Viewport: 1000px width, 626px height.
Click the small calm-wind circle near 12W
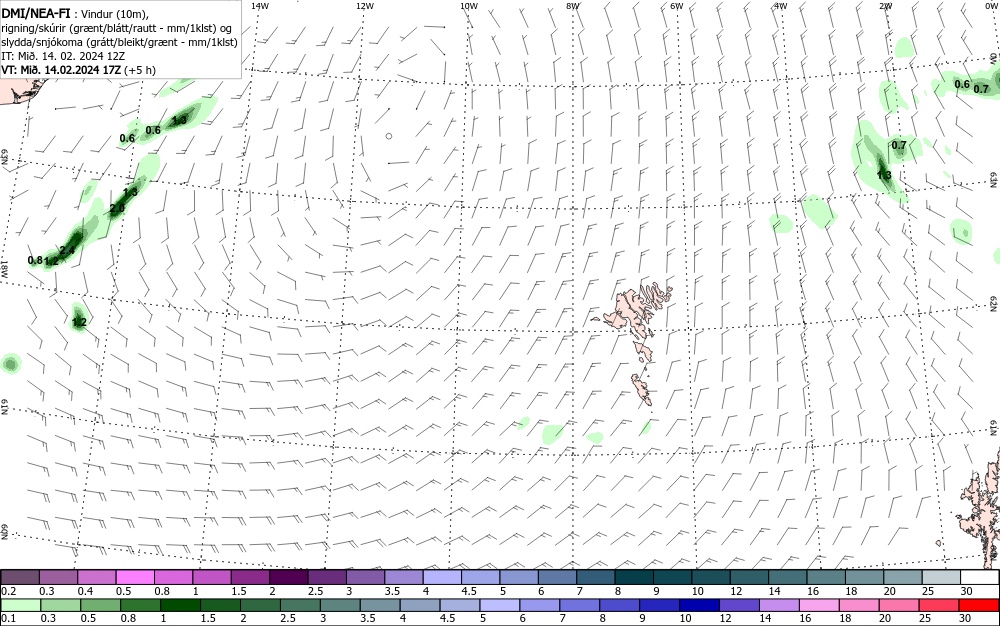(389, 136)
